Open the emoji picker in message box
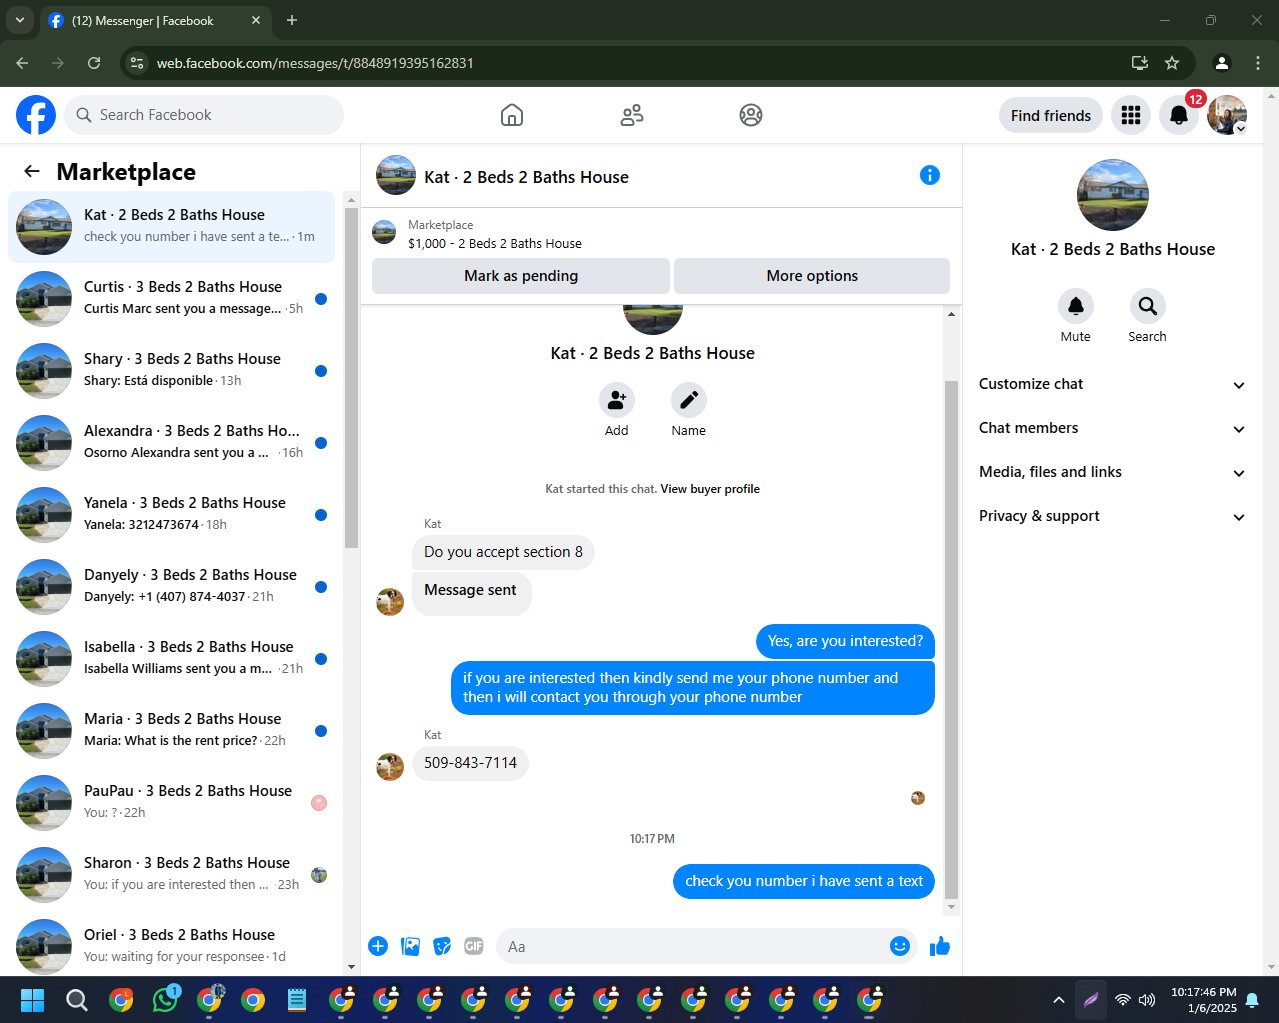The width and height of the screenshot is (1279, 1023). point(900,946)
